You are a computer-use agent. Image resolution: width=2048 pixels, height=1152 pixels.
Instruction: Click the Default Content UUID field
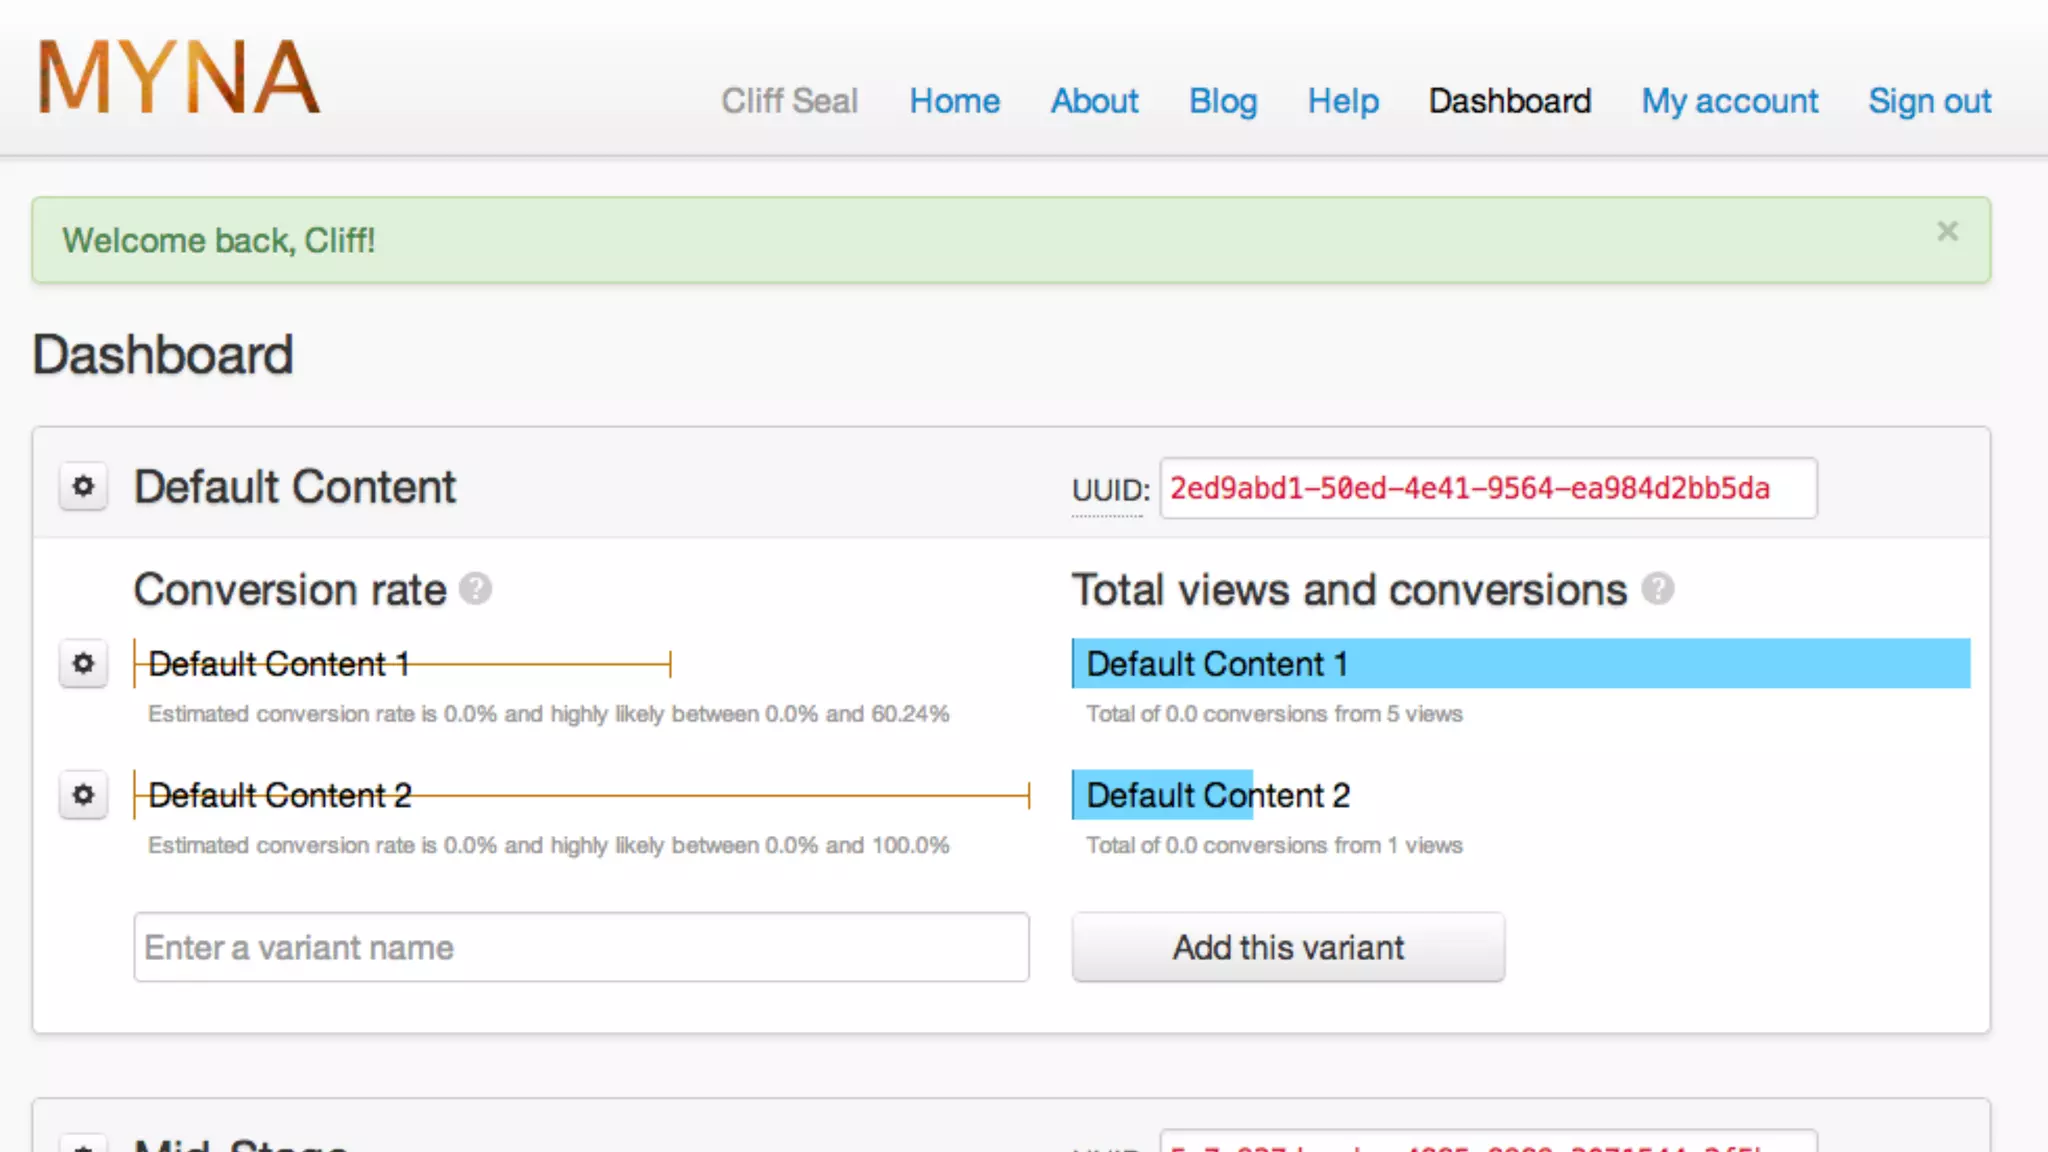click(x=1487, y=489)
